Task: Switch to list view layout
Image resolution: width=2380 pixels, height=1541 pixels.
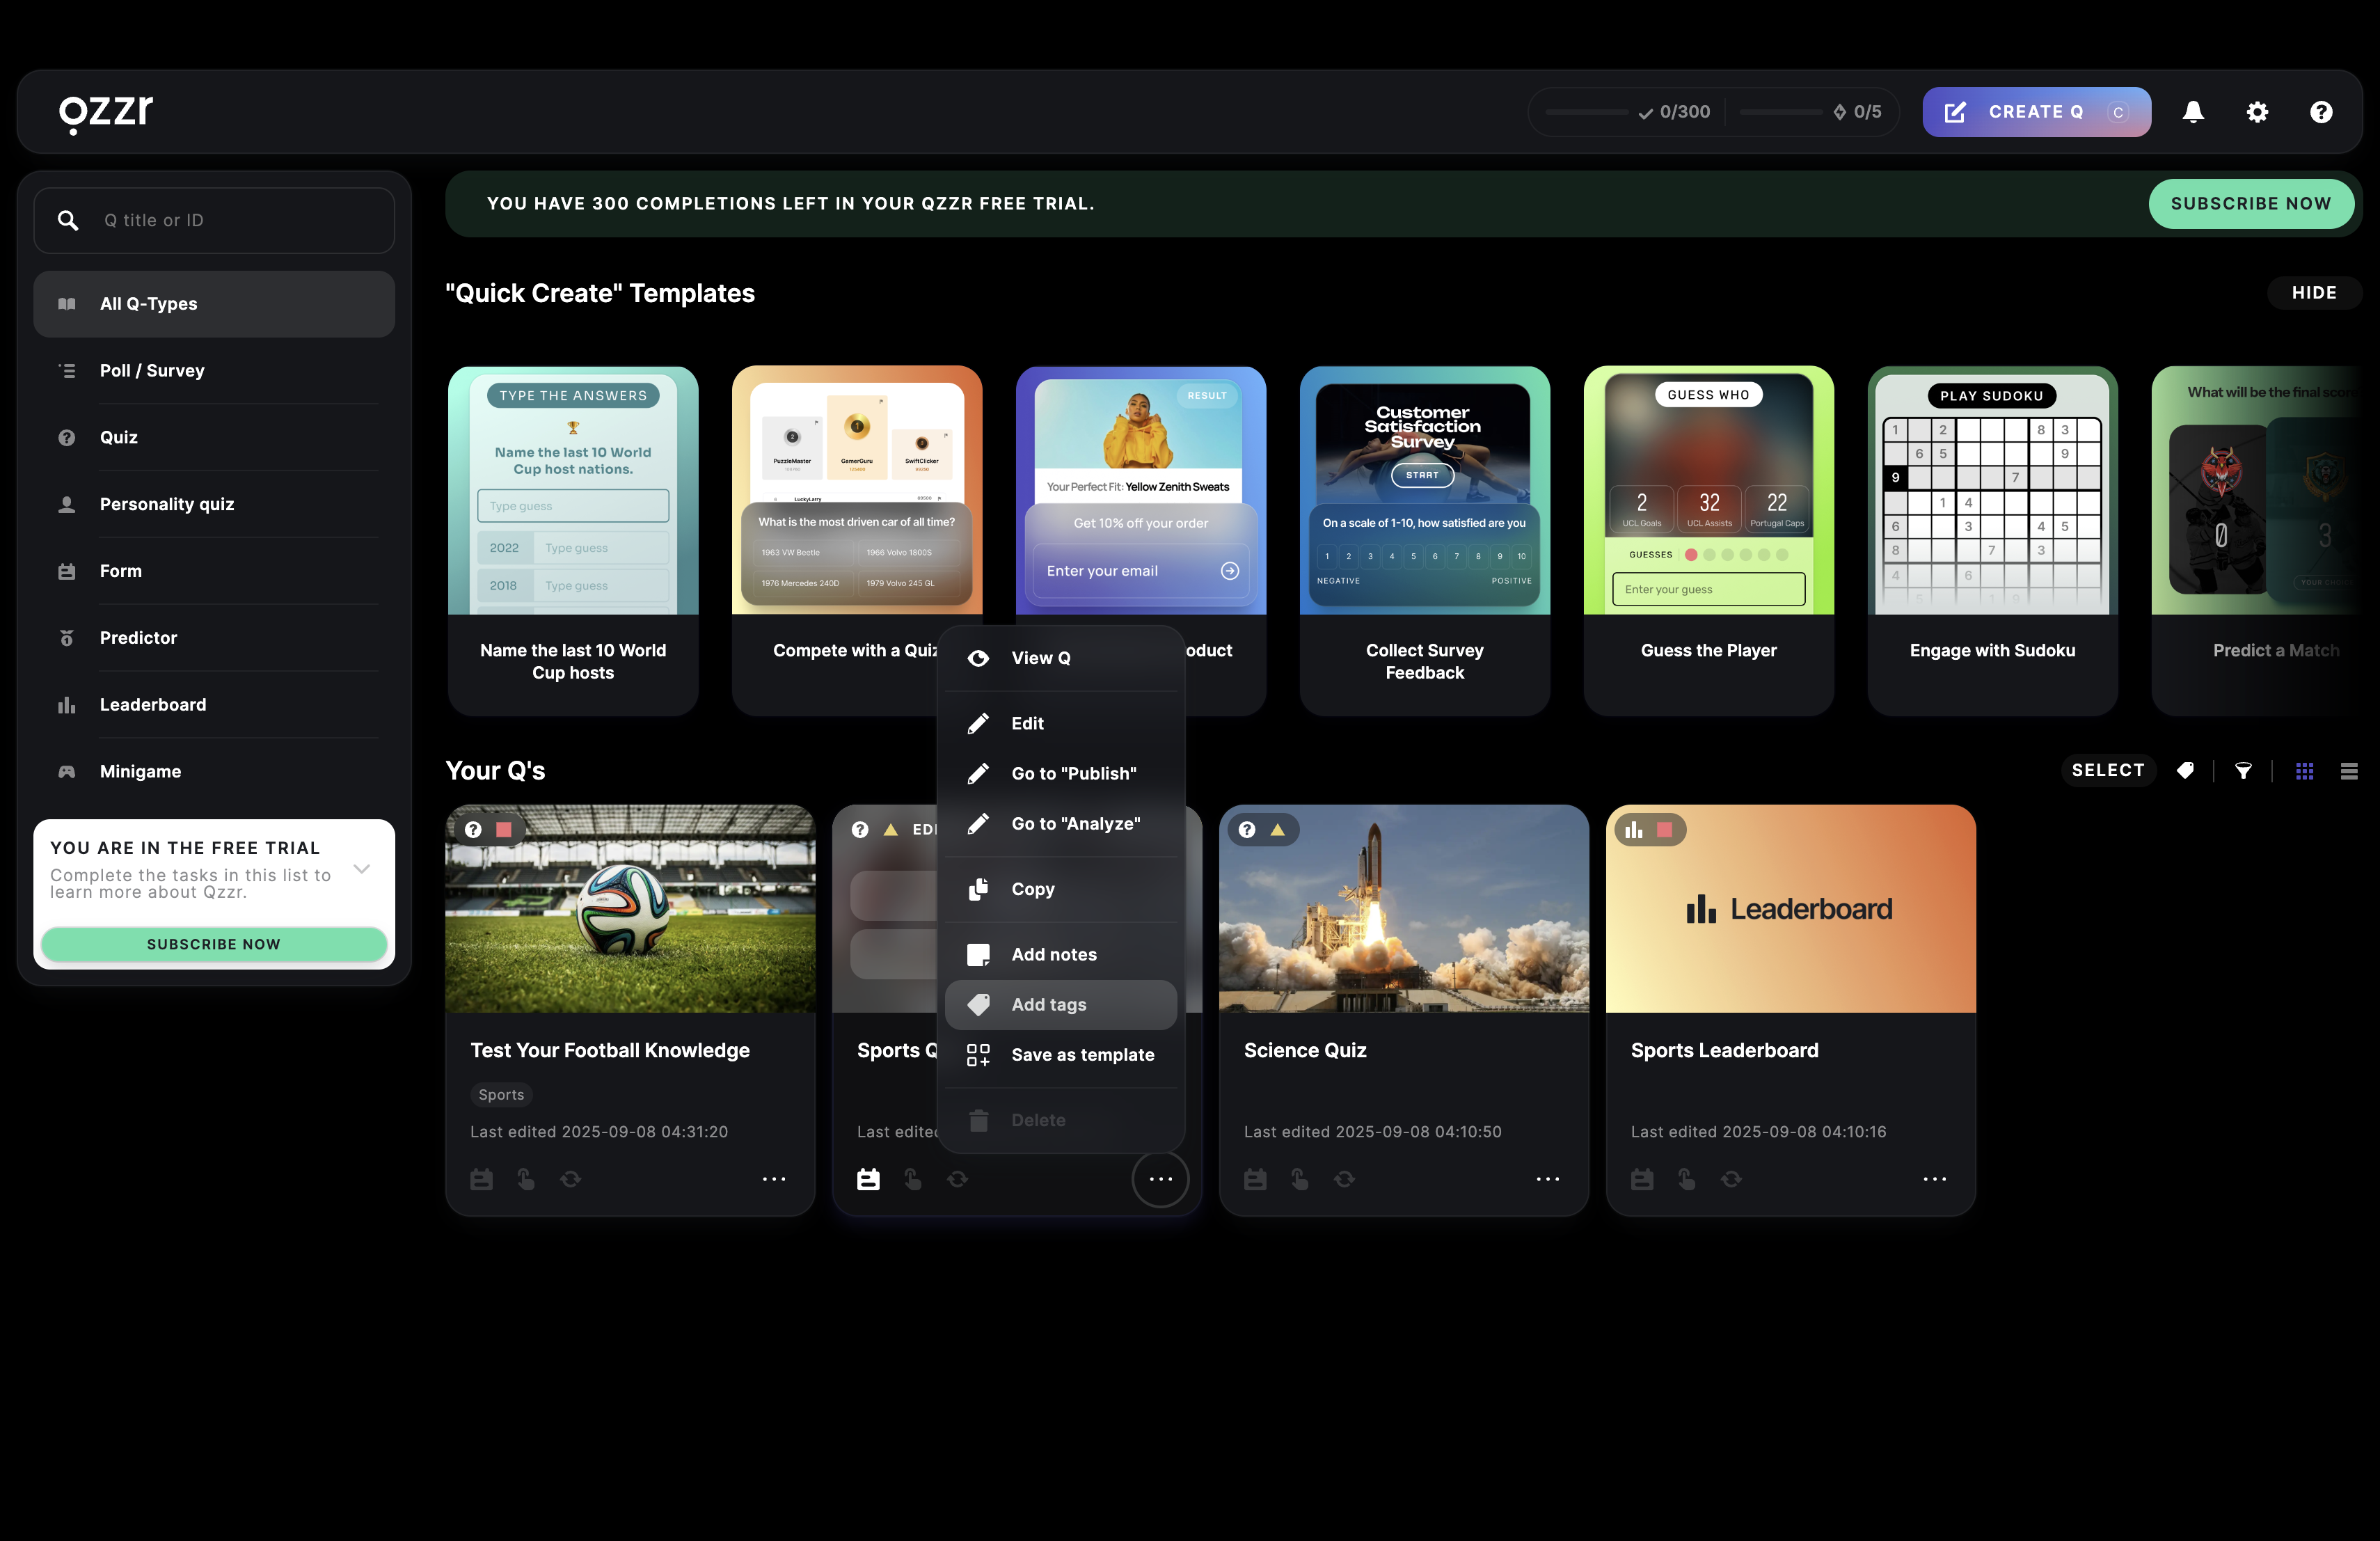Action: click(x=2349, y=770)
